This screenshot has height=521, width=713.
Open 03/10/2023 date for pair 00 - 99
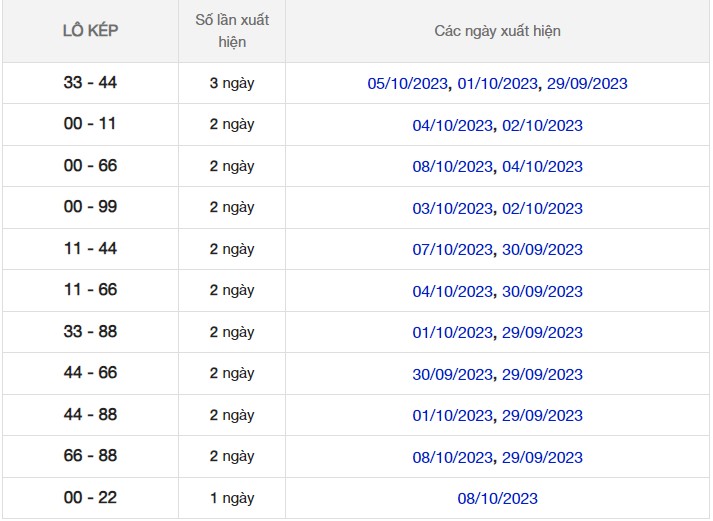click(453, 209)
